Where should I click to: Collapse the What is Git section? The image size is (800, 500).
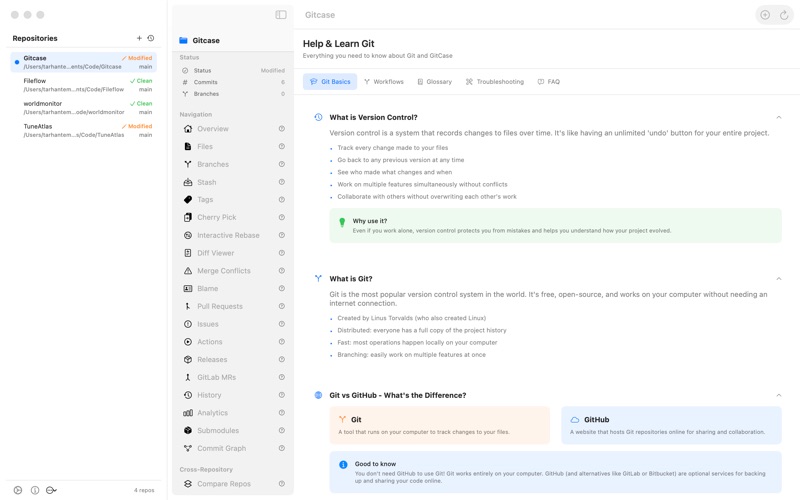(779, 279)
